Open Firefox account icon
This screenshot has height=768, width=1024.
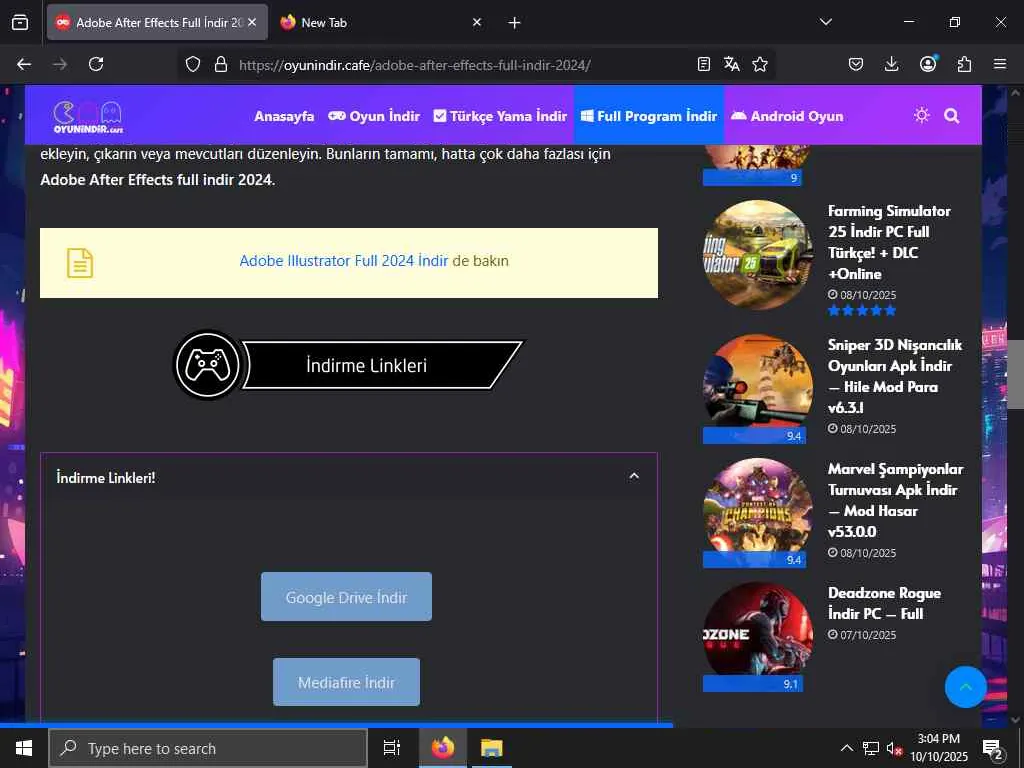click(928, 63)
